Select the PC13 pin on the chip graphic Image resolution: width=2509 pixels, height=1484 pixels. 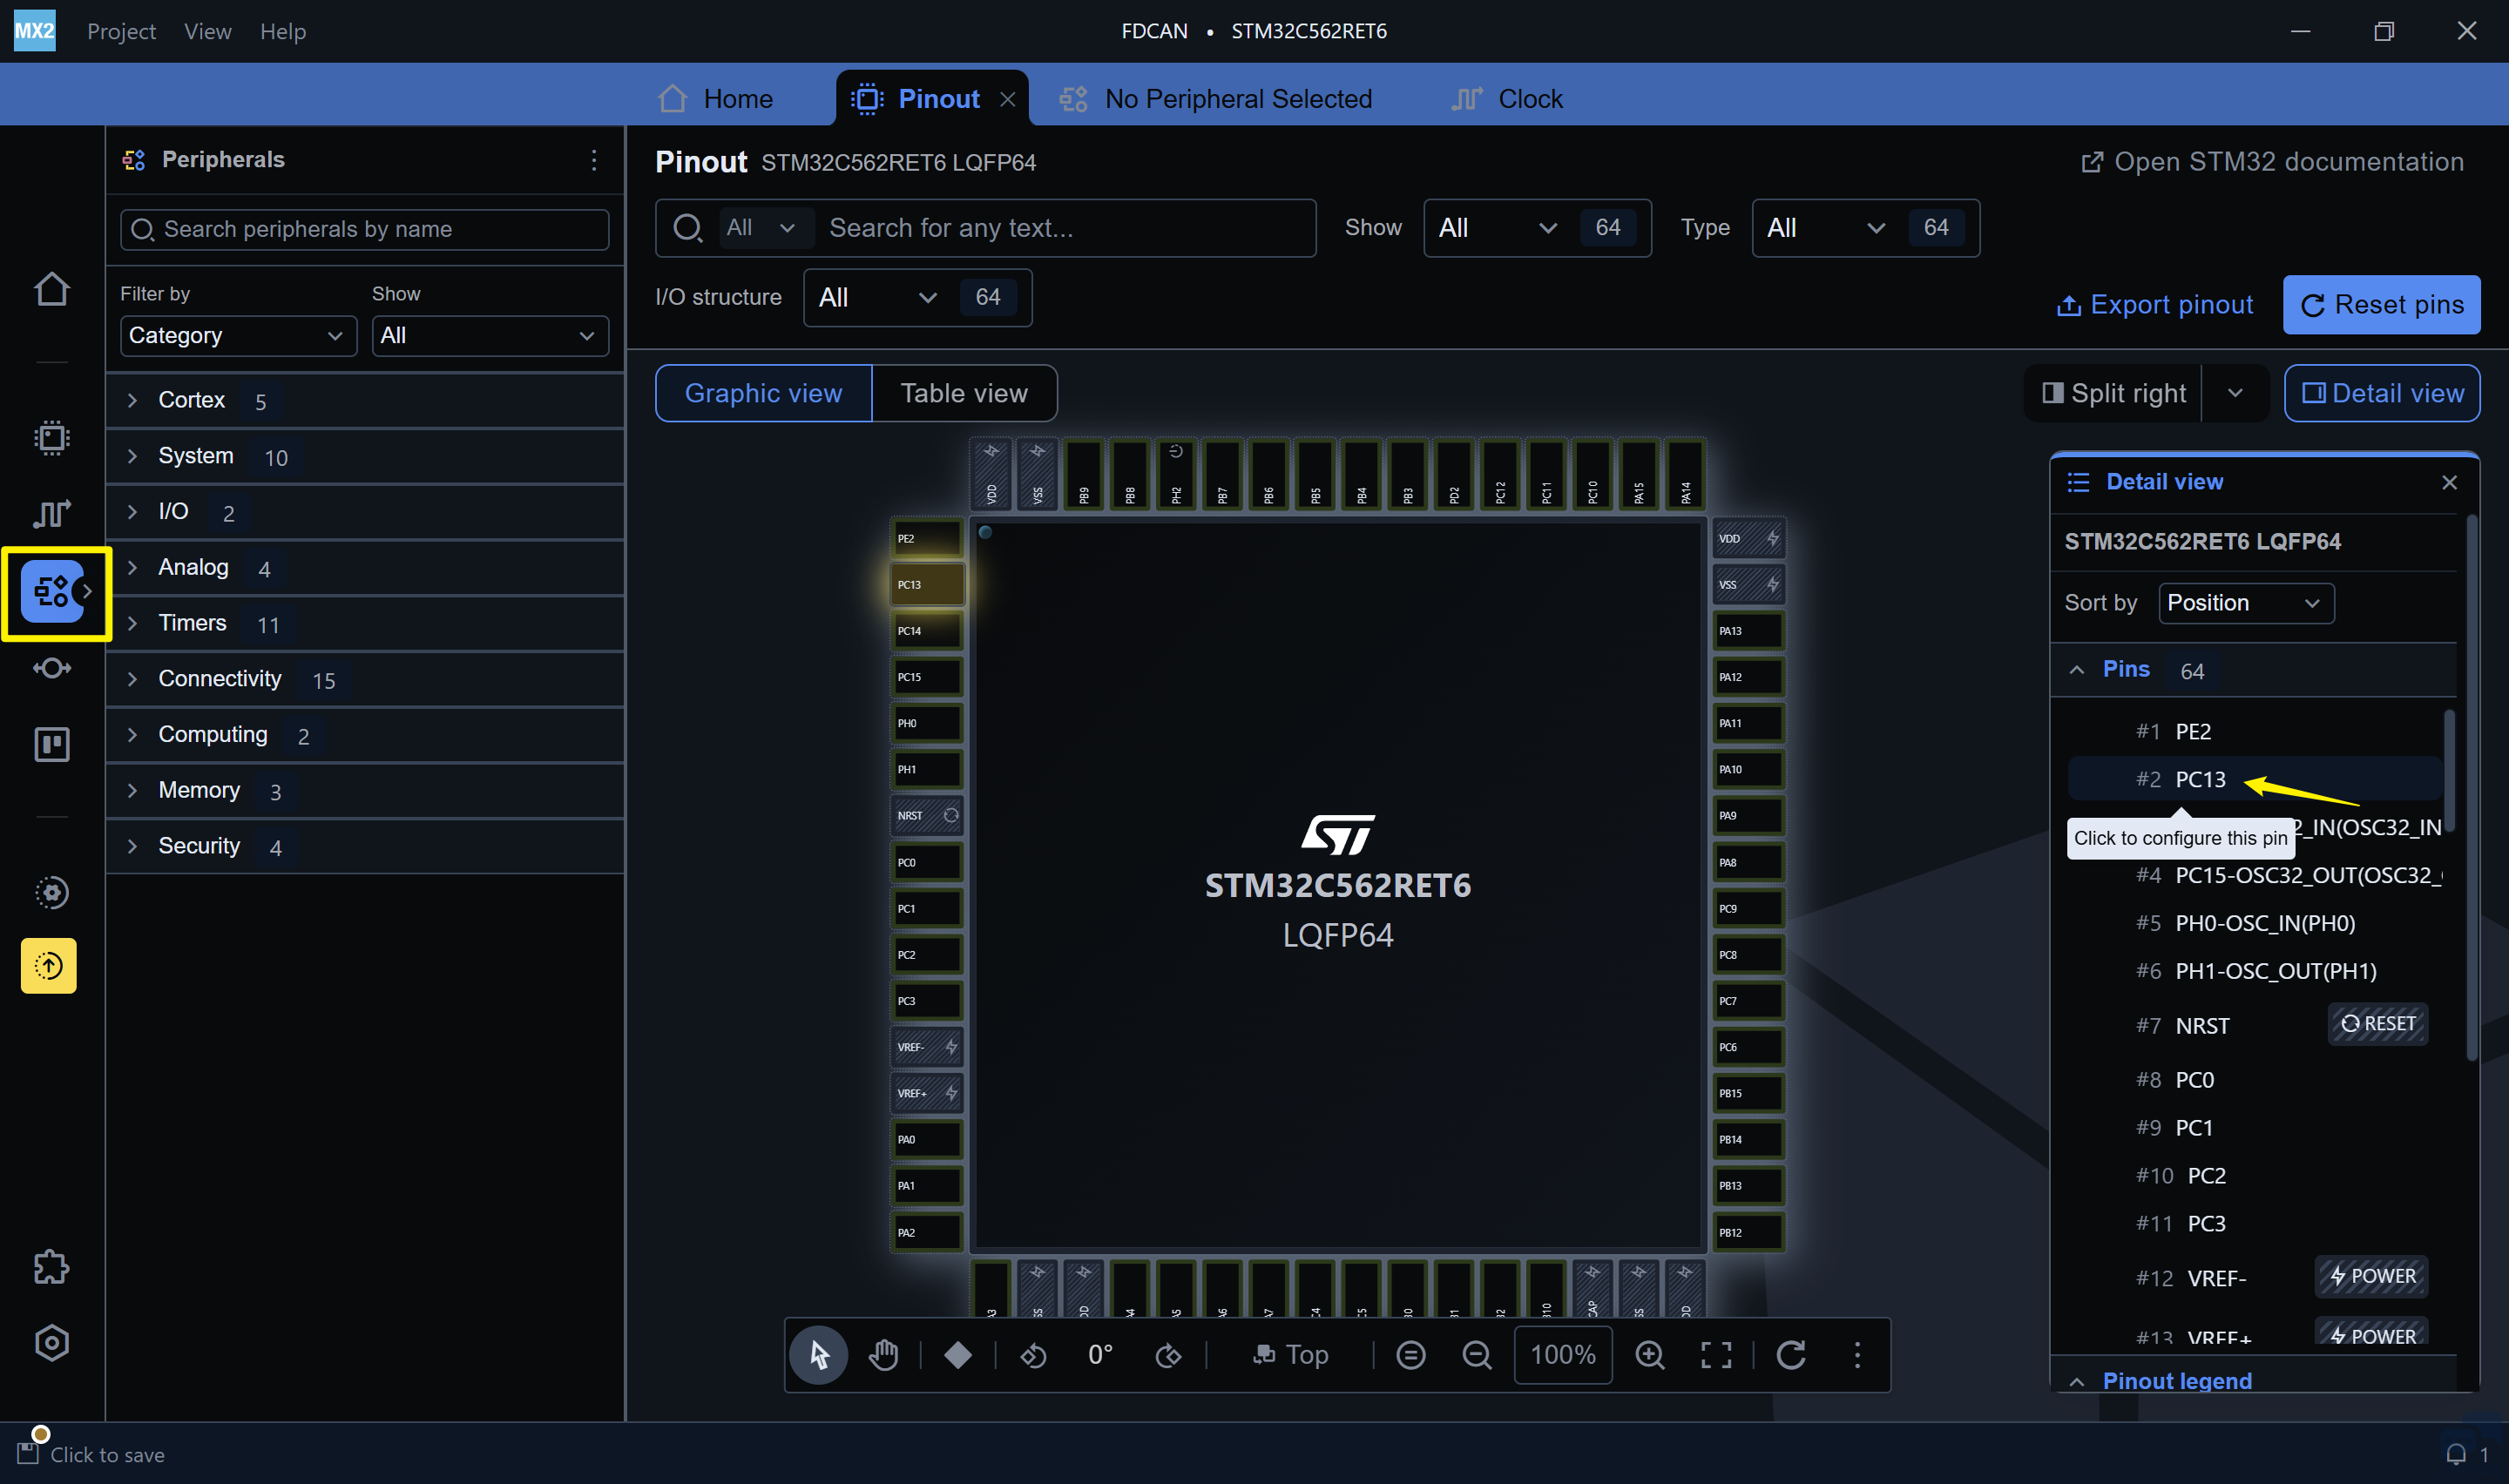coord(927,584)
